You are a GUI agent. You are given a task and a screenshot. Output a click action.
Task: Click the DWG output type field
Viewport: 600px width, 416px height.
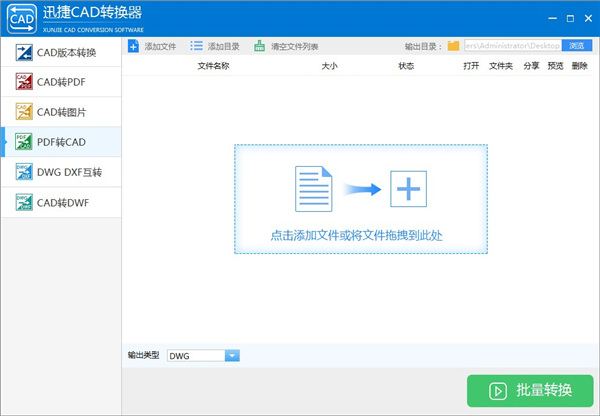[x=196, y=356]
